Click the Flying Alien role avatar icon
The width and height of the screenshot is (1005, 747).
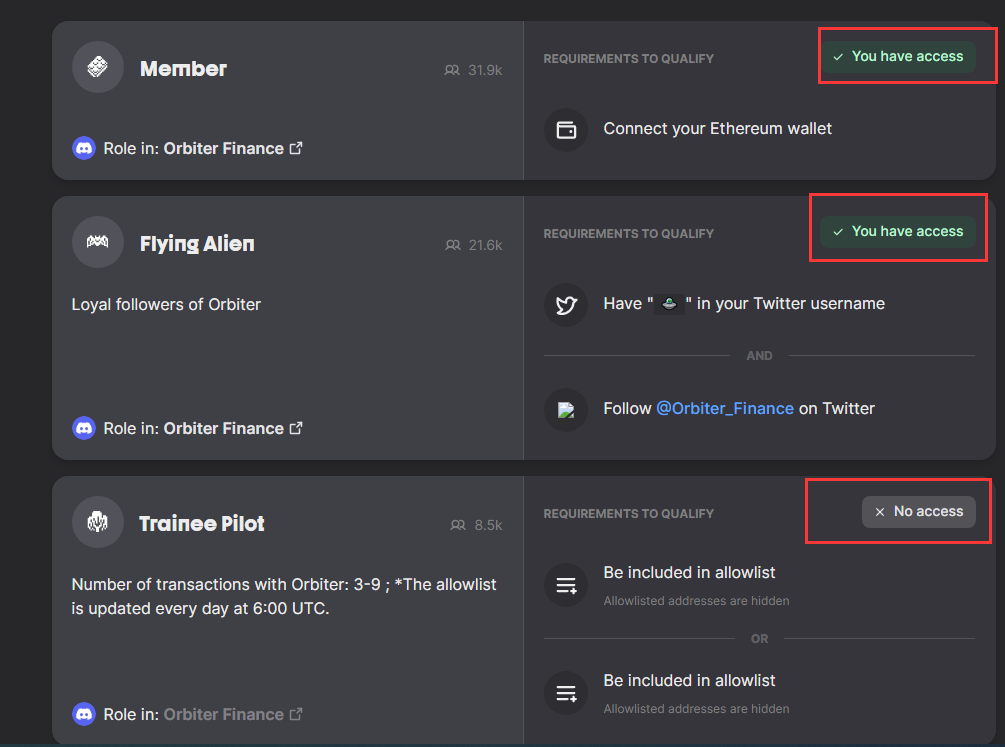point(97,242)
